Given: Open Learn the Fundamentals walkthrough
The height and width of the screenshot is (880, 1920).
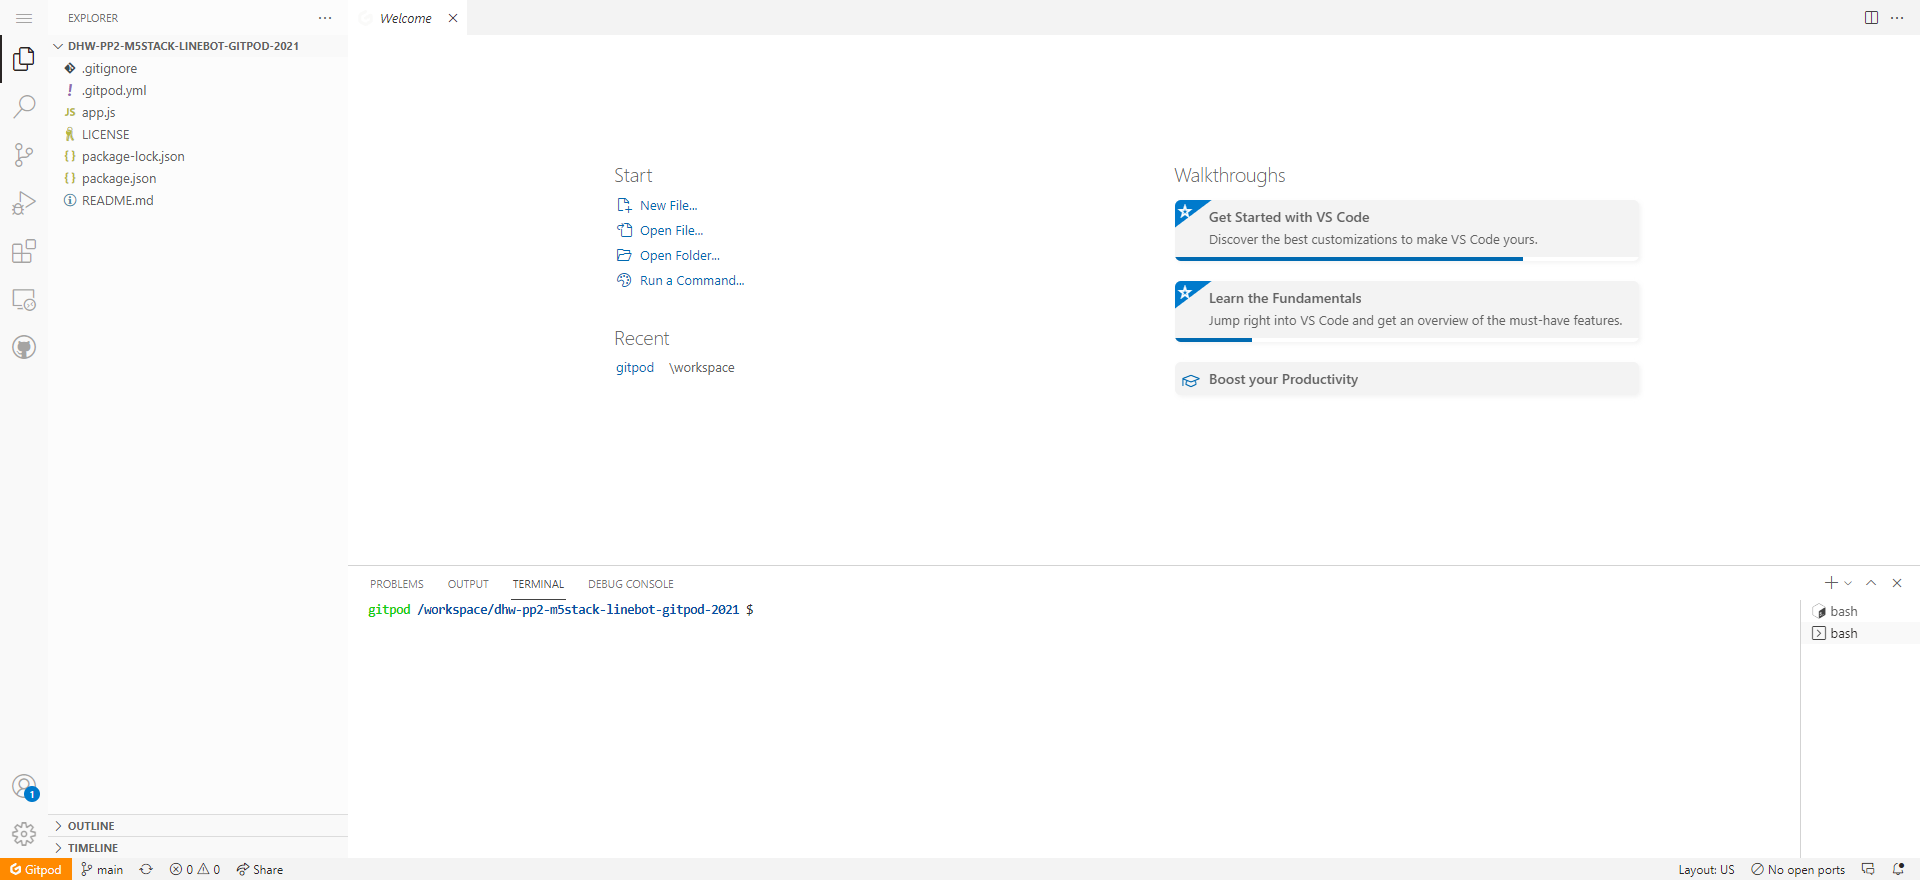Looking at the screenshot, I should tap(1407, 310).
